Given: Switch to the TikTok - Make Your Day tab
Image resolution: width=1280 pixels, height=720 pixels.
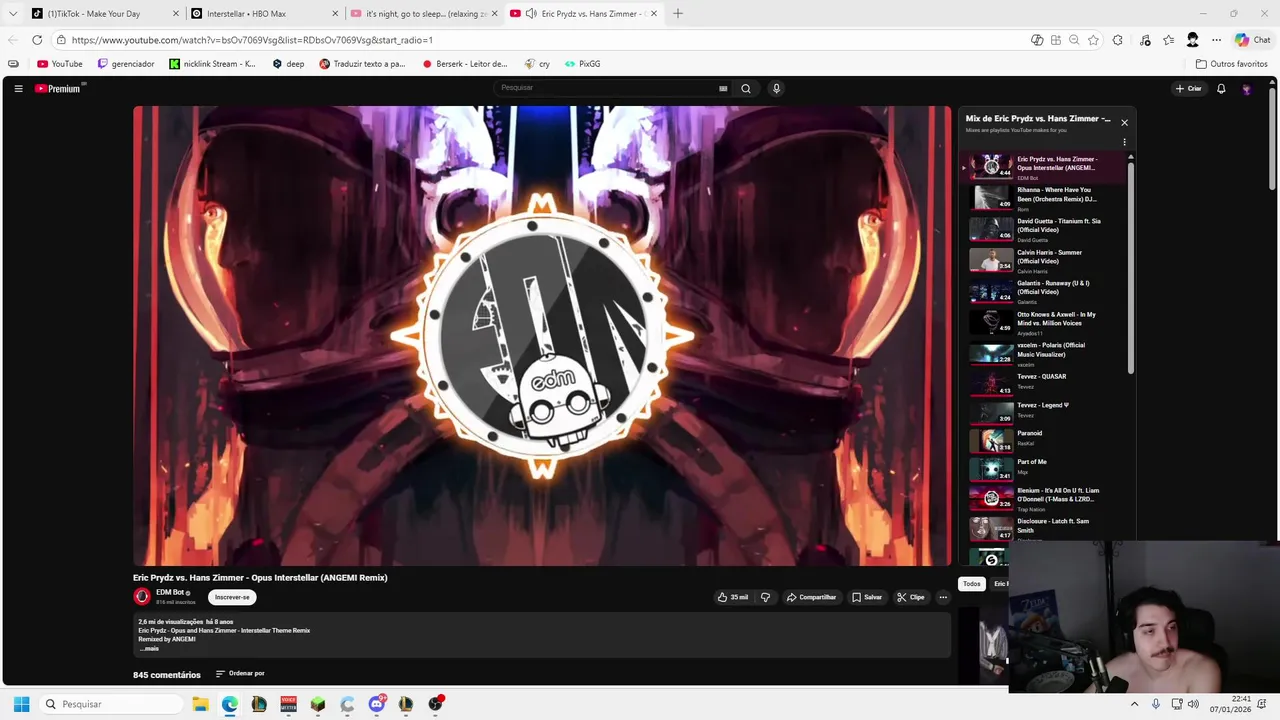Looking at the screenshot, I should [104, 14].
